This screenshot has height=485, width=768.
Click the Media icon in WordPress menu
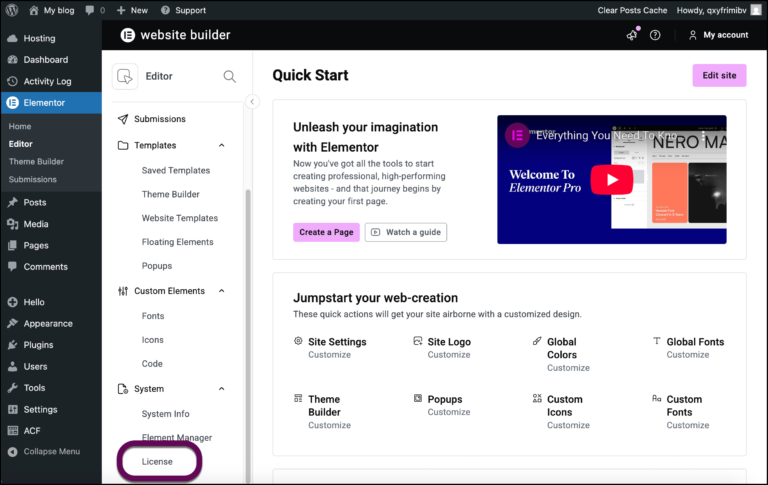click(x=12, y=224)
